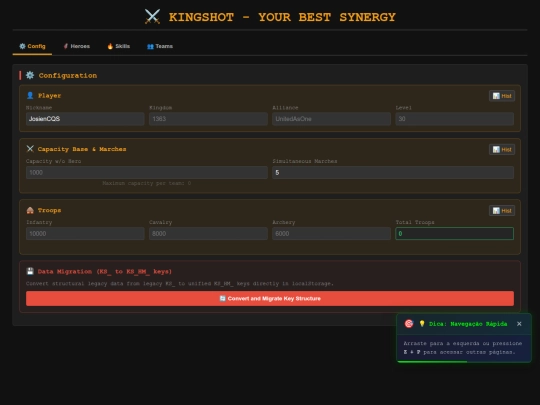Switch to the Skills tab
The width and height of the screenshot is (540, 405).
[x=118, y=46]
